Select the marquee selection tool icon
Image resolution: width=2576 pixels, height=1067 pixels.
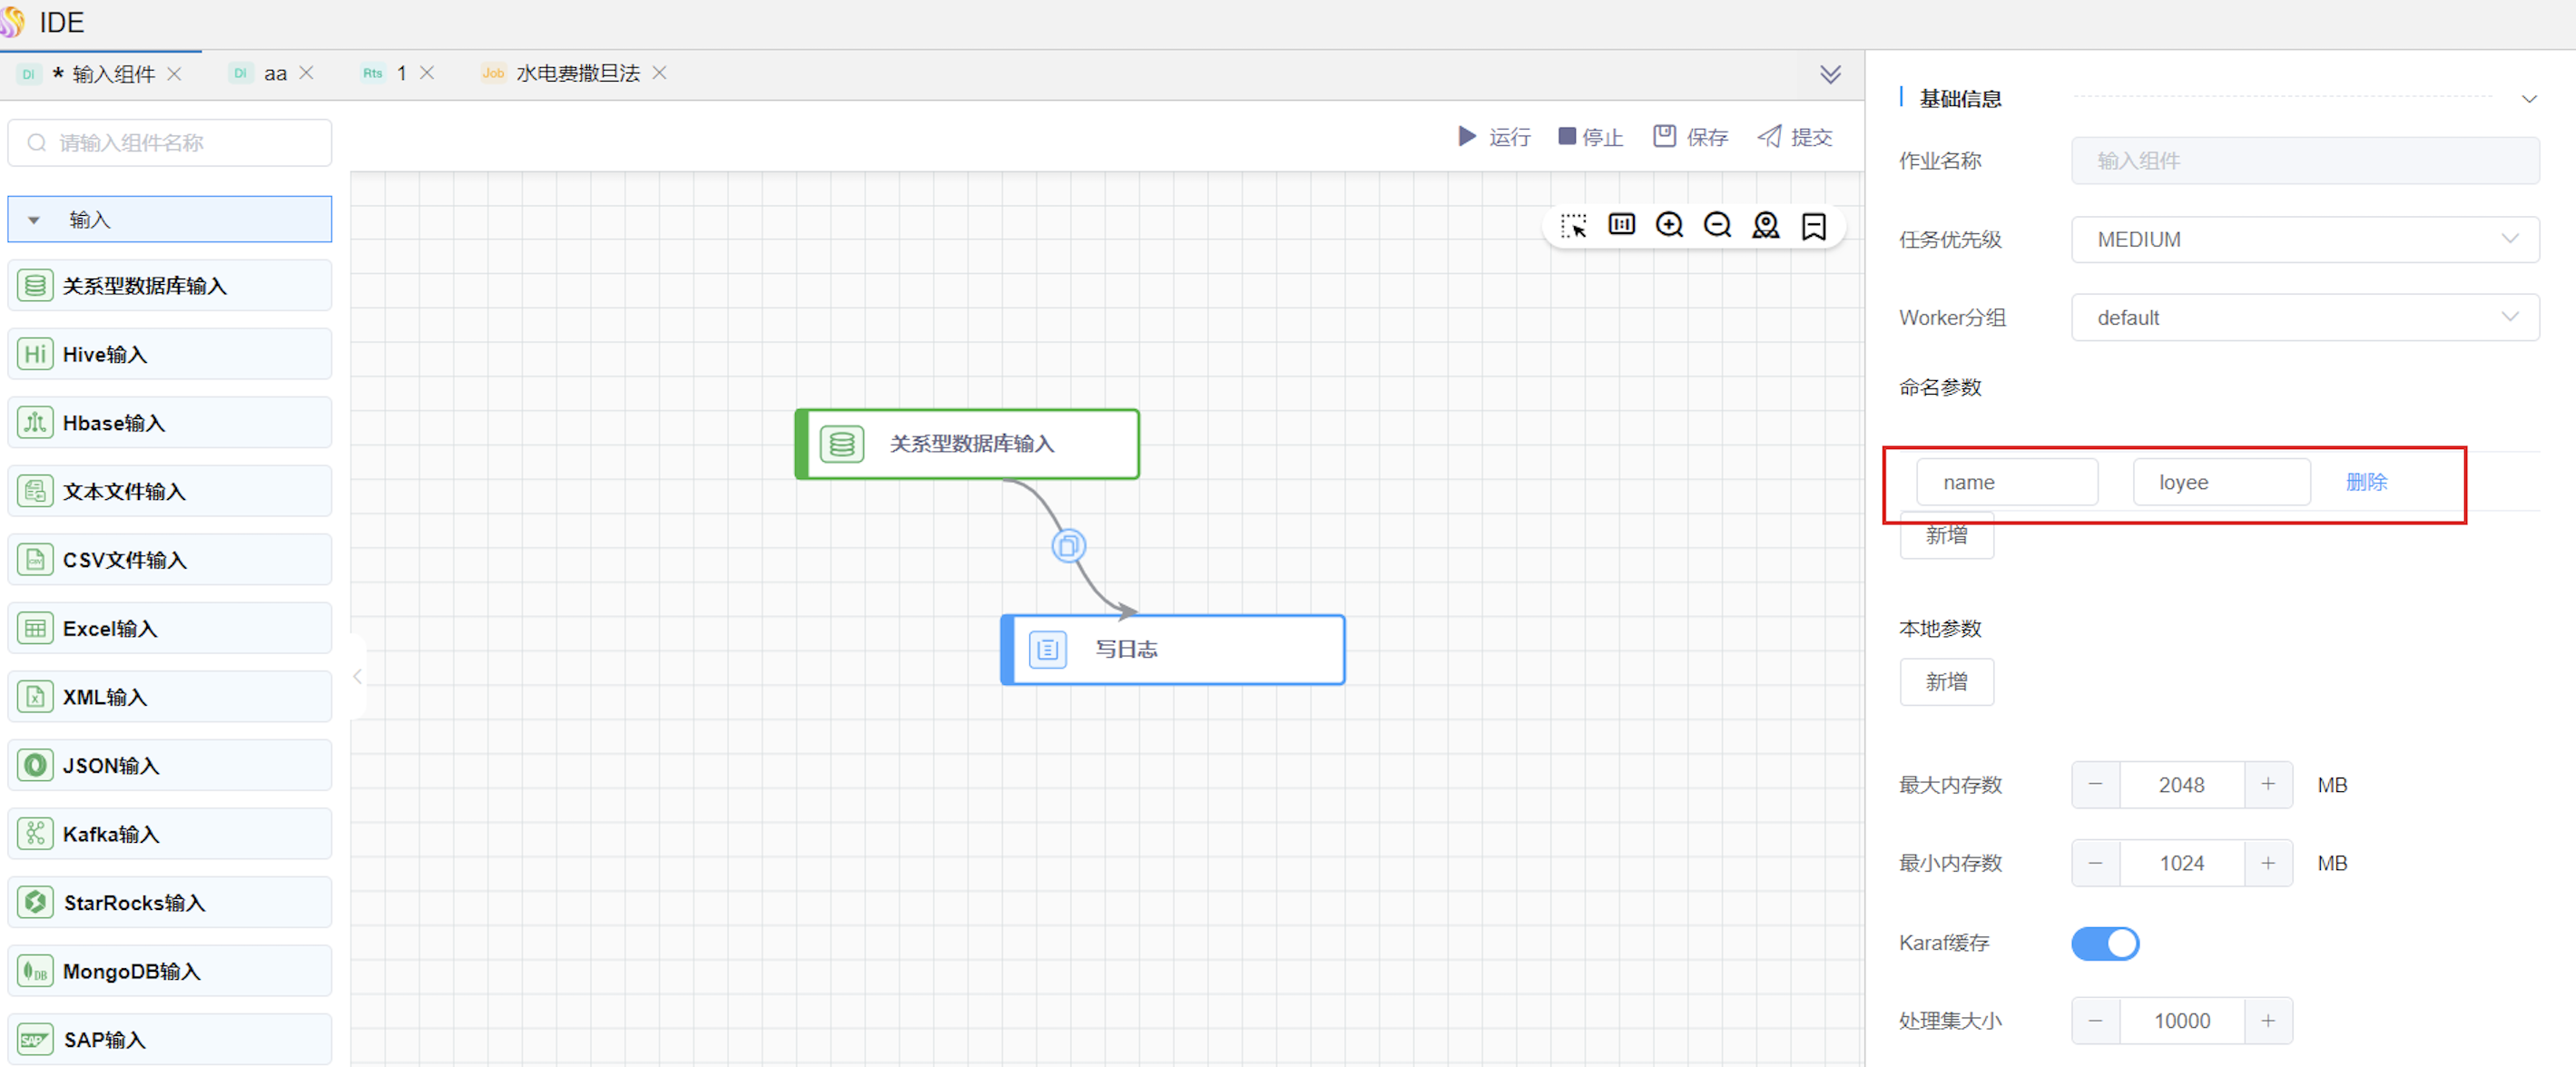1573,225
